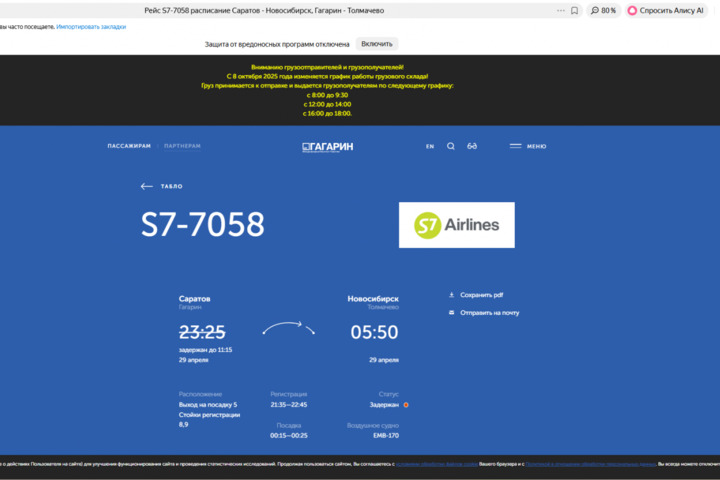Open the hamburger МЕНЮ icon
The width and height of the screenshot is (720, 480).
coord(516,146)
